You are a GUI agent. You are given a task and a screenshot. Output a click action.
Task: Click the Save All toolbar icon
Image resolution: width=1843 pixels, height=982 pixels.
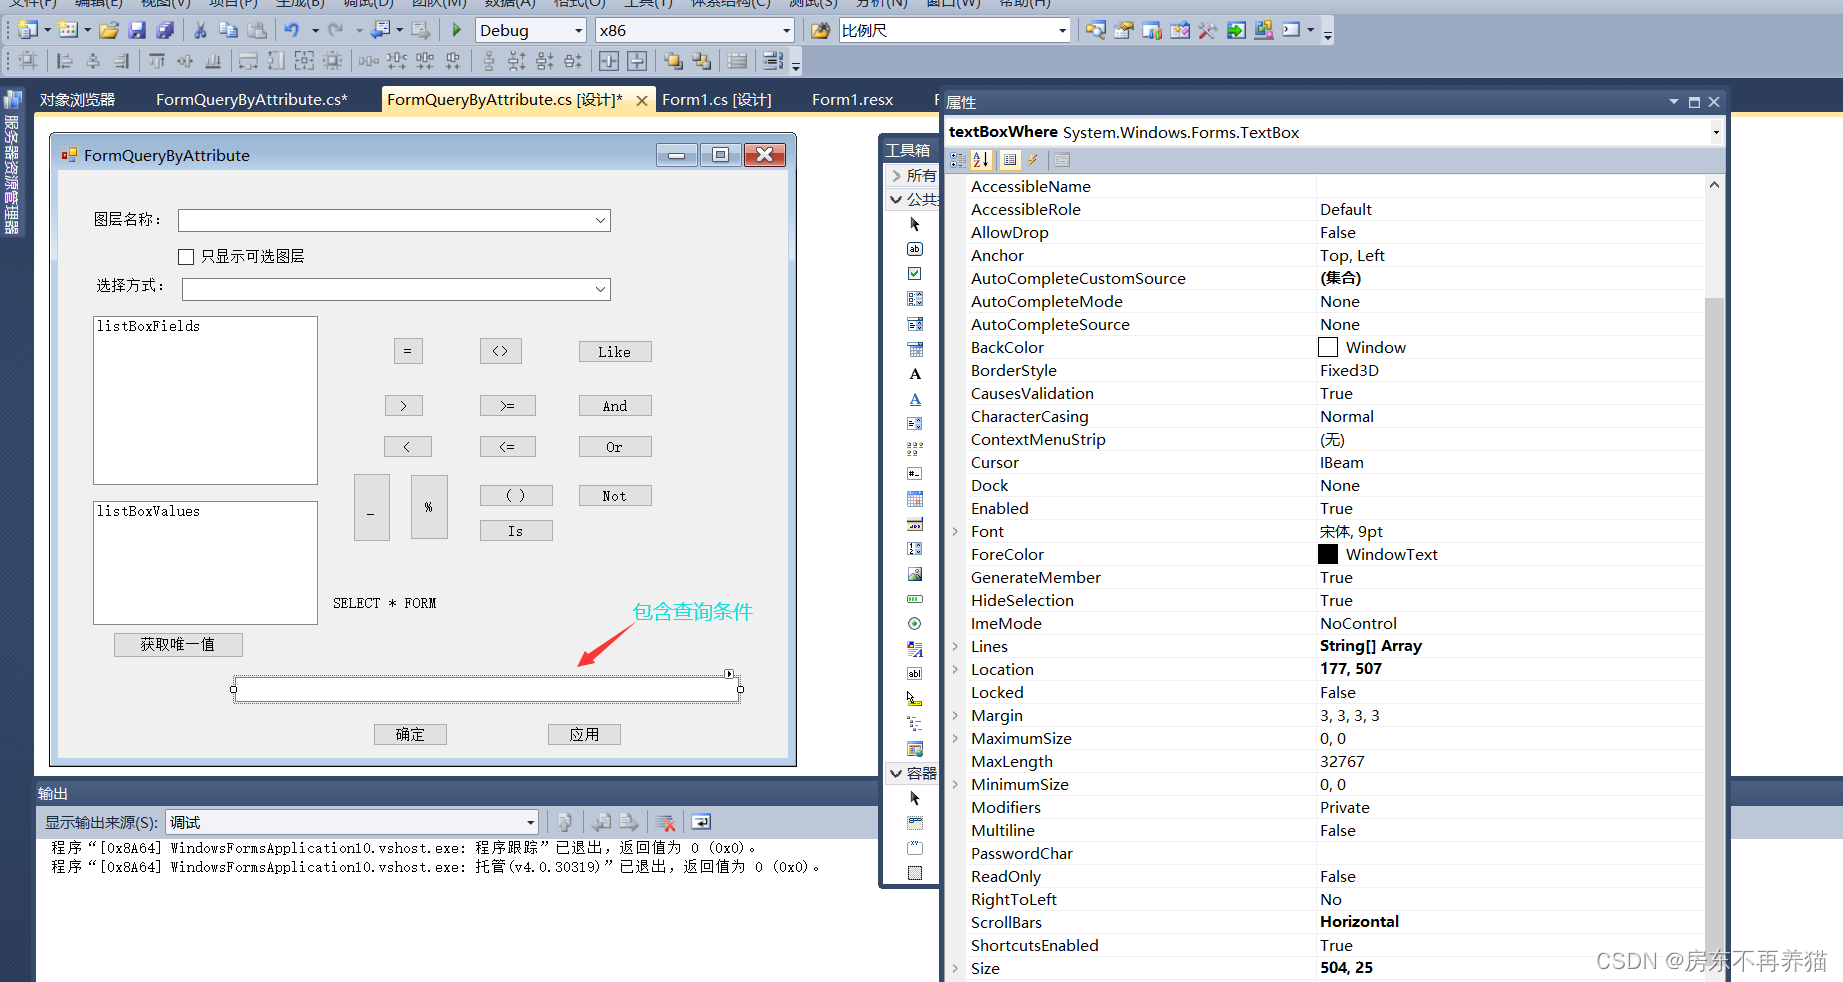click(x=165, y=30)
